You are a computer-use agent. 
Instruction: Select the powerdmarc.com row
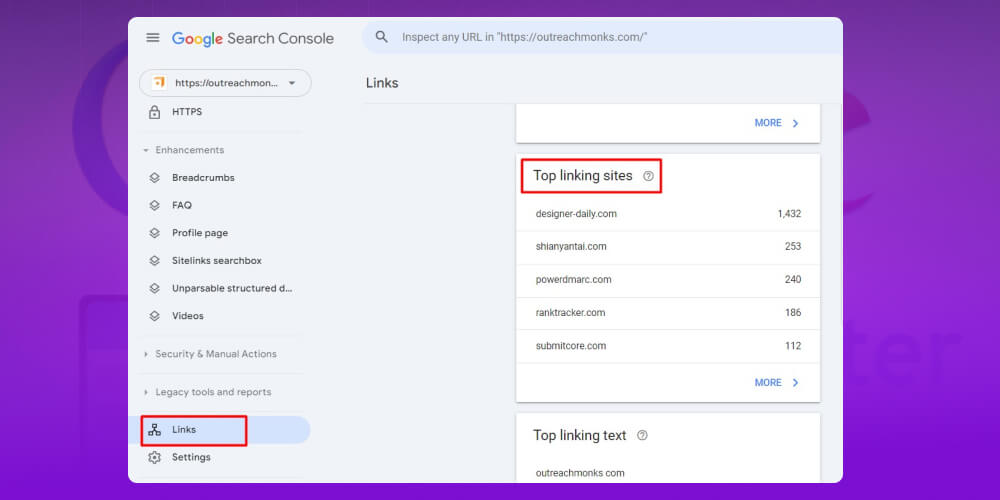click(668, 281)
